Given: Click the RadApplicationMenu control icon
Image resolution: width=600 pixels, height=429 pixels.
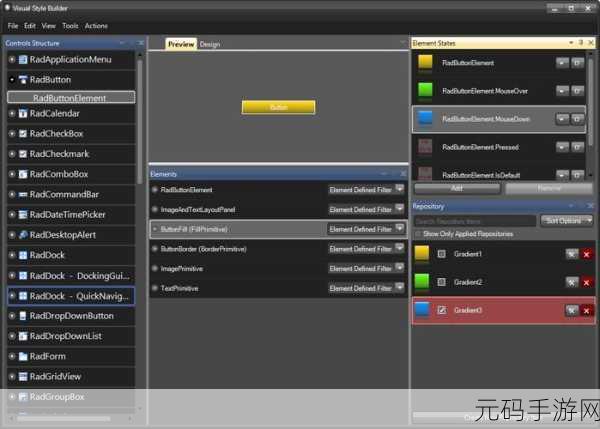Looking at the screenshot, I should point(23,59).
